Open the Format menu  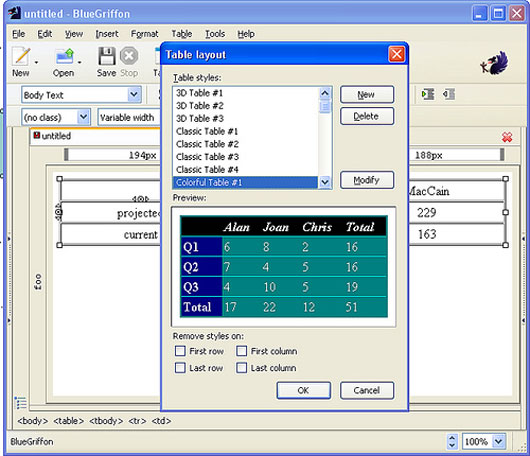[144, 34]
